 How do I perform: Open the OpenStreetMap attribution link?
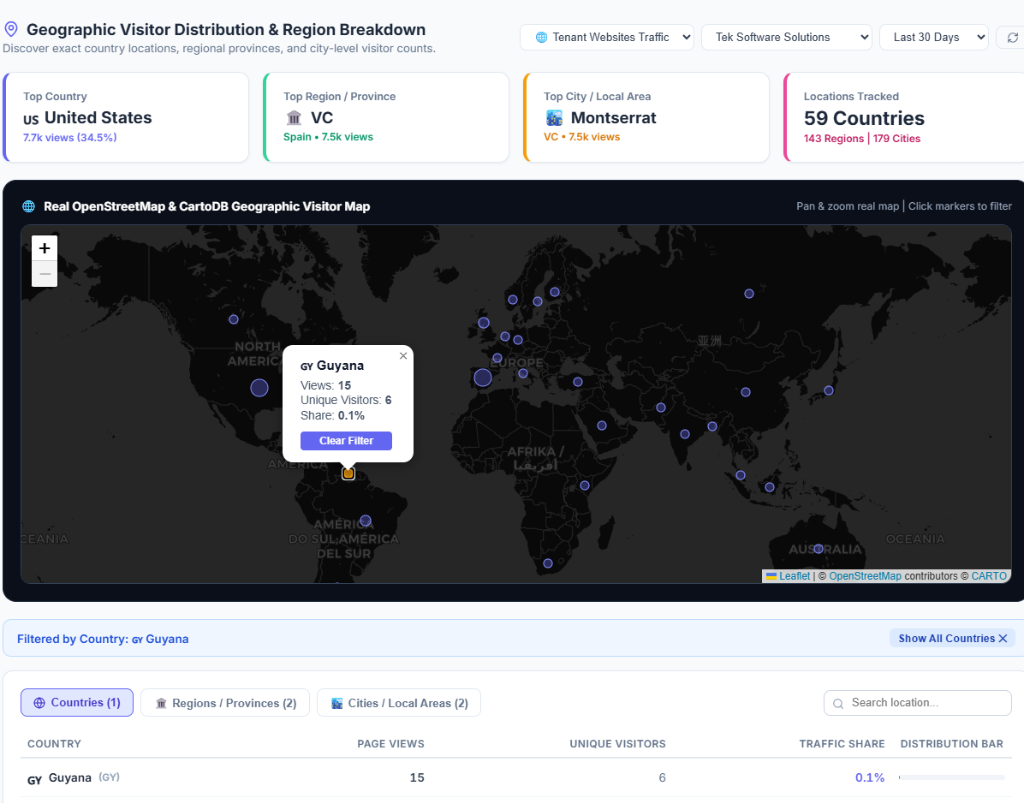(865, 576)
